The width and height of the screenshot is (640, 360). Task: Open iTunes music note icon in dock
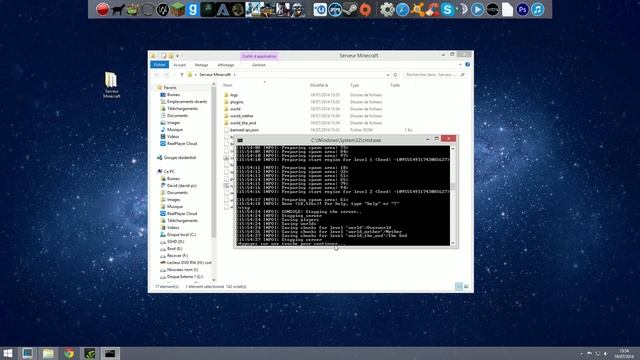(538, 9)
